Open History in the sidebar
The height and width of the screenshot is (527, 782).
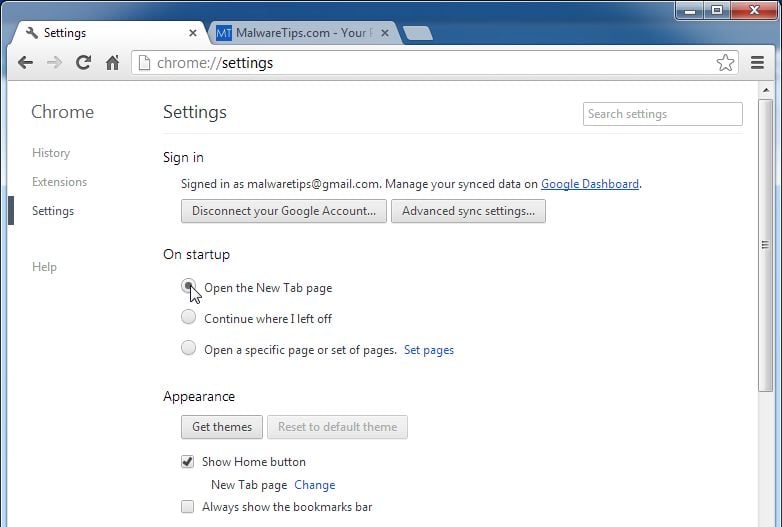click(x=51, y=153)
